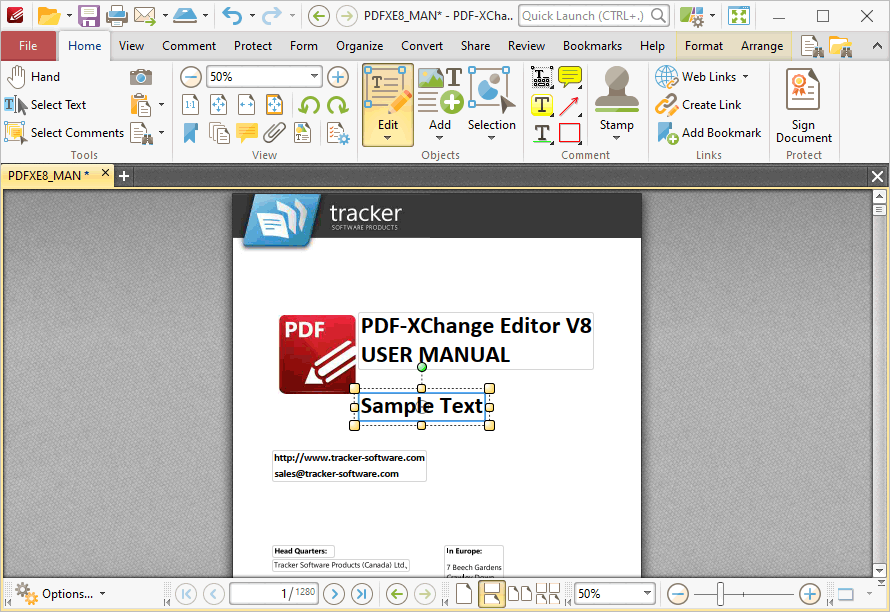The height and width of the screenshot is (612, 890).
Task: Select the Hand tool
Action: tap(33, 77)
